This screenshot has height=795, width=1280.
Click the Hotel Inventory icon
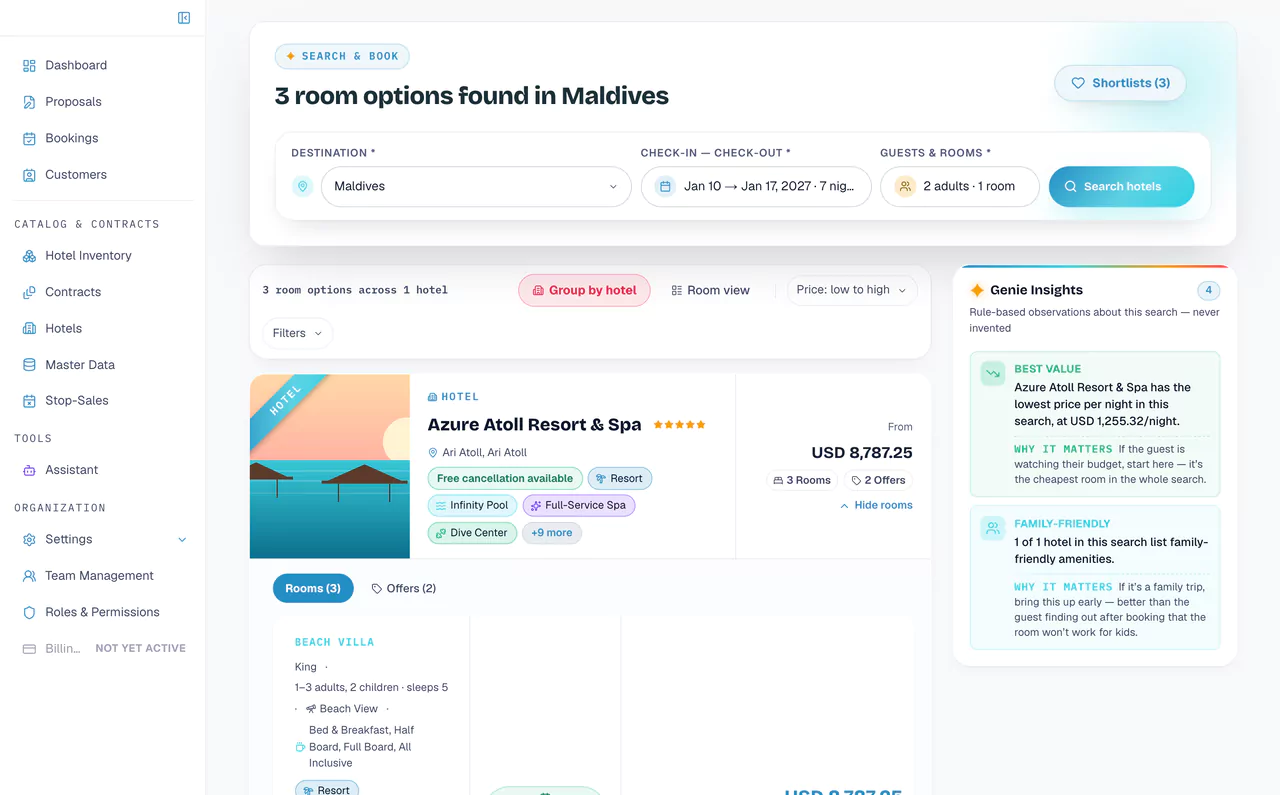click(29, 256)
